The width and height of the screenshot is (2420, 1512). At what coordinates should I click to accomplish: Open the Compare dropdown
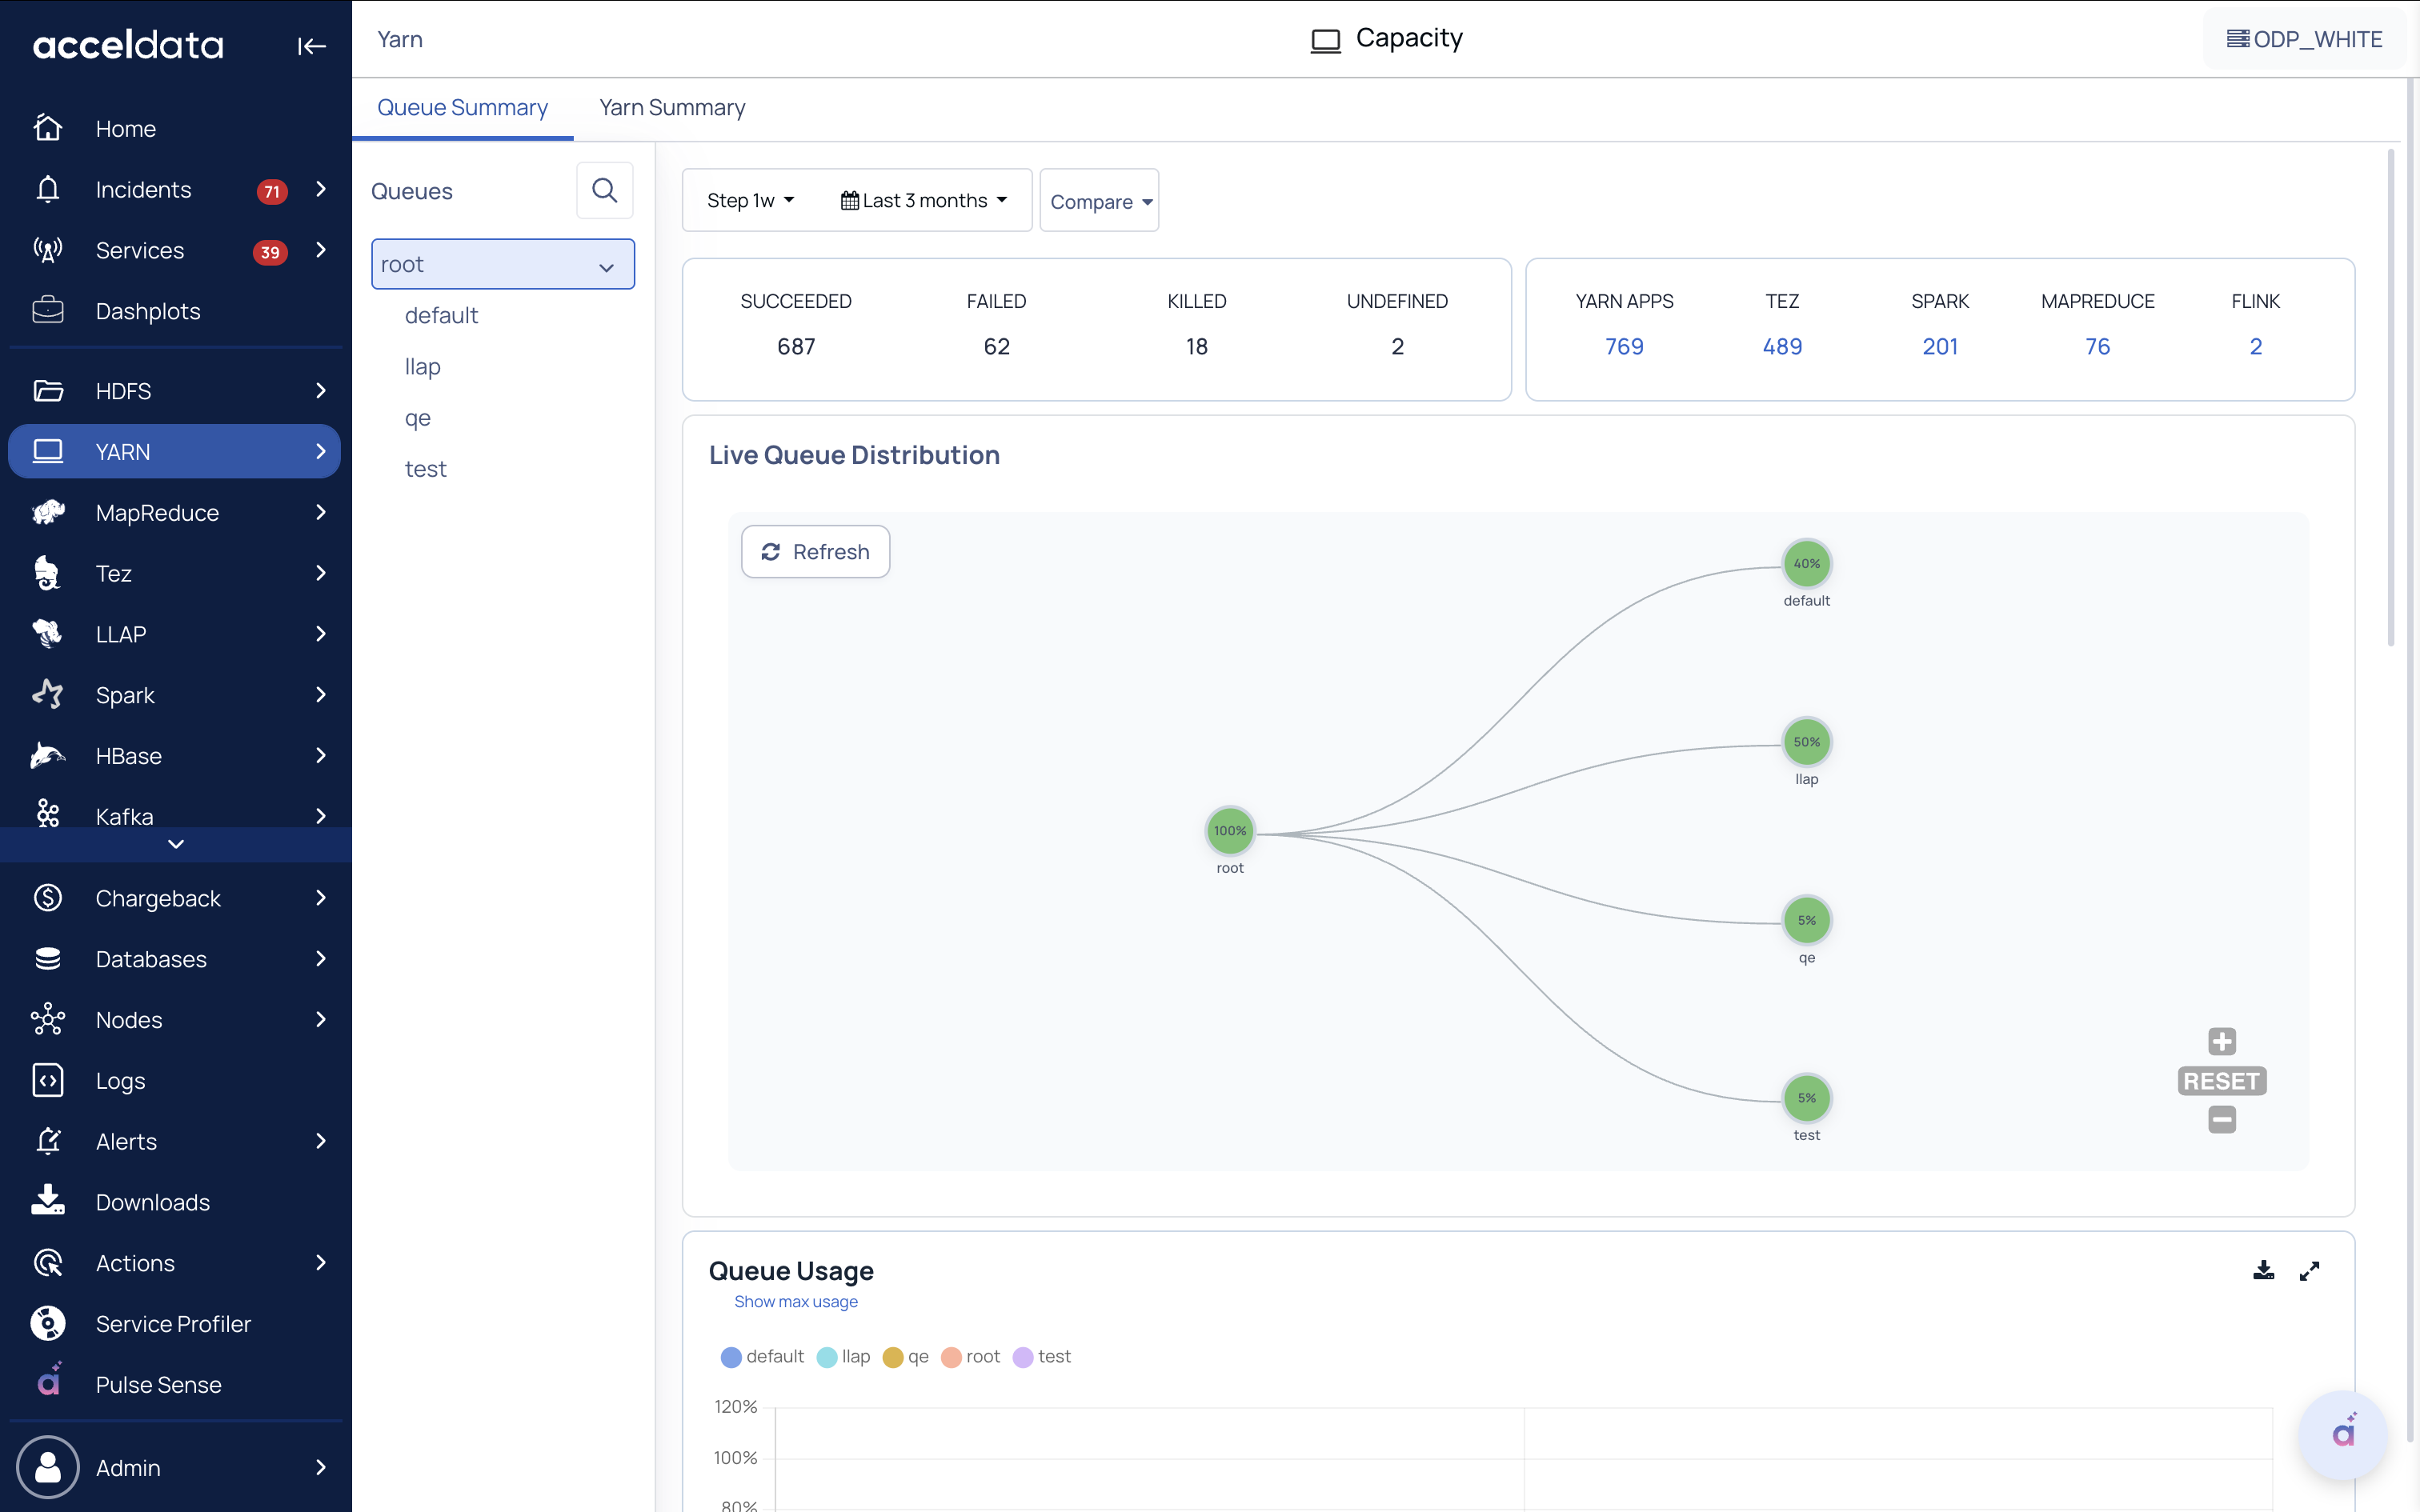tap(1099, 201)
